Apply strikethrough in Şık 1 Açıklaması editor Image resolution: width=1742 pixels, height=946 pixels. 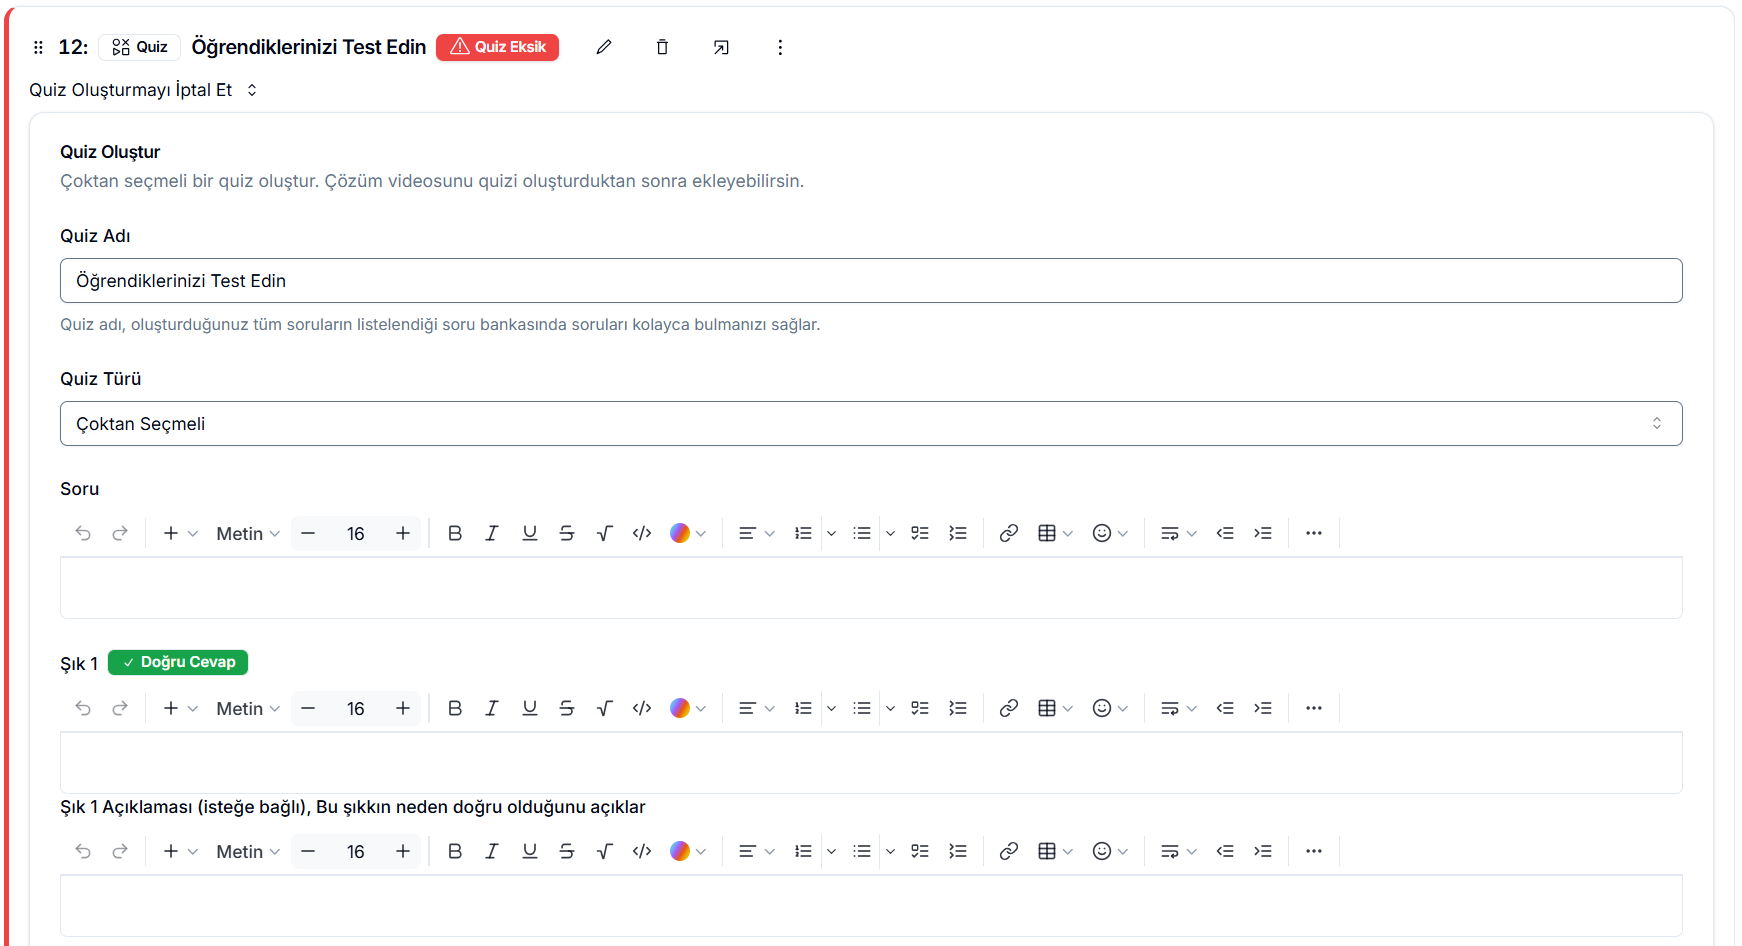pyautogui.click(x=567, y=851)
